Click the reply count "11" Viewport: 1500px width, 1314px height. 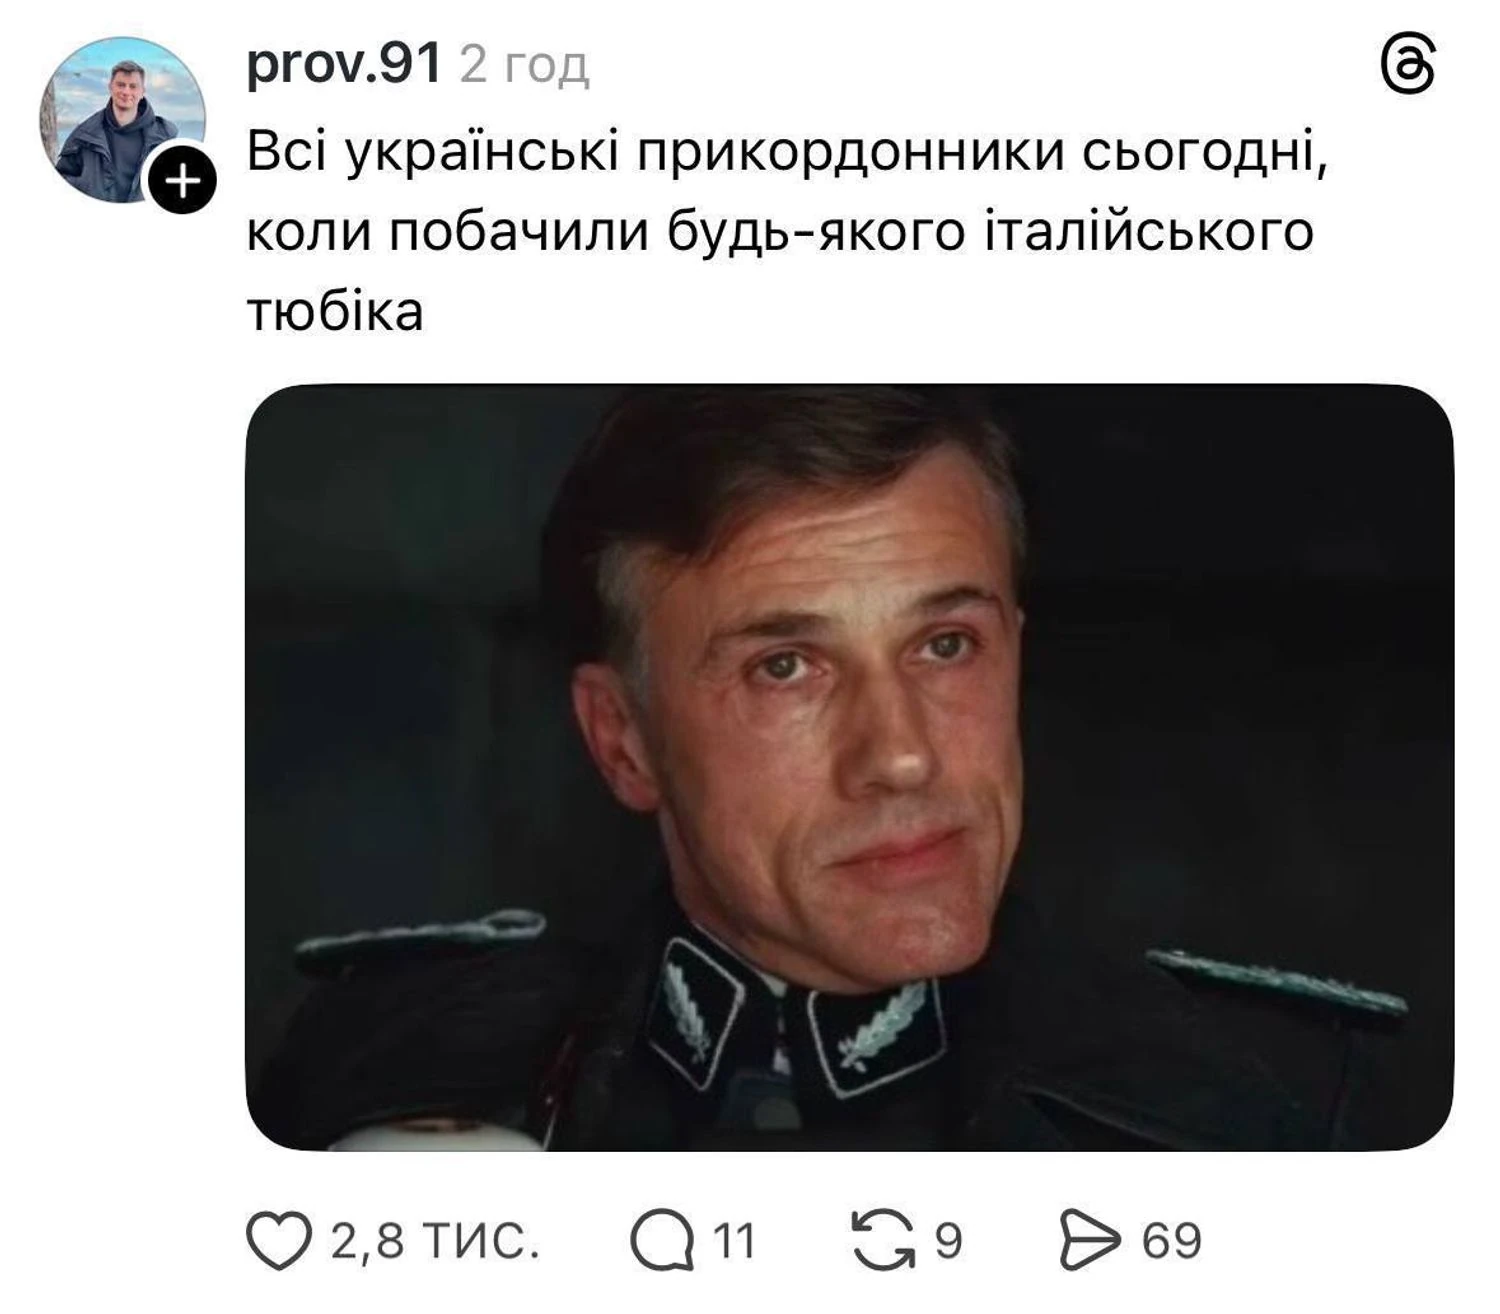pos(734,1241)
